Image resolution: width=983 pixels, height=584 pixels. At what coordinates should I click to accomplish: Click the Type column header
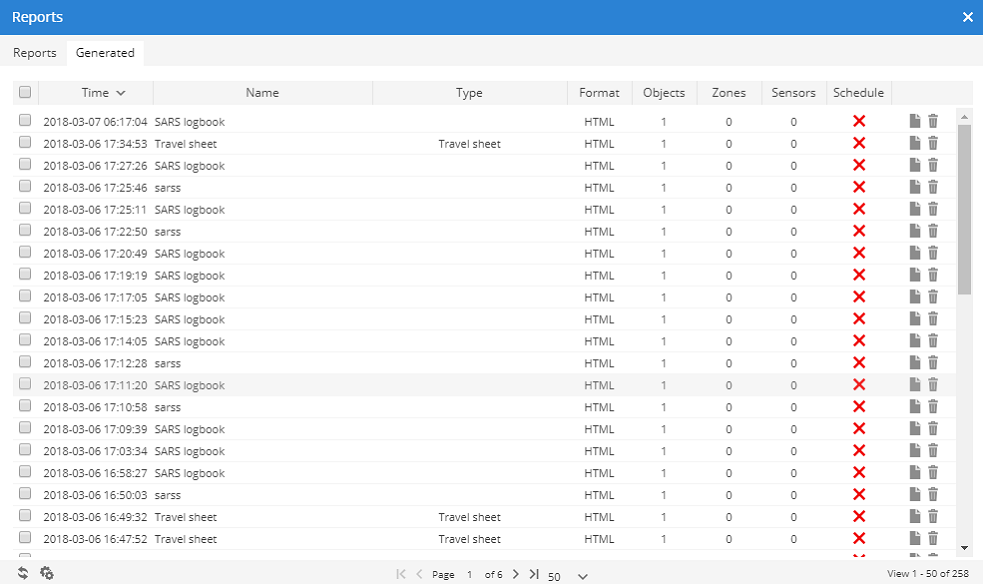(x=469, y=93)
